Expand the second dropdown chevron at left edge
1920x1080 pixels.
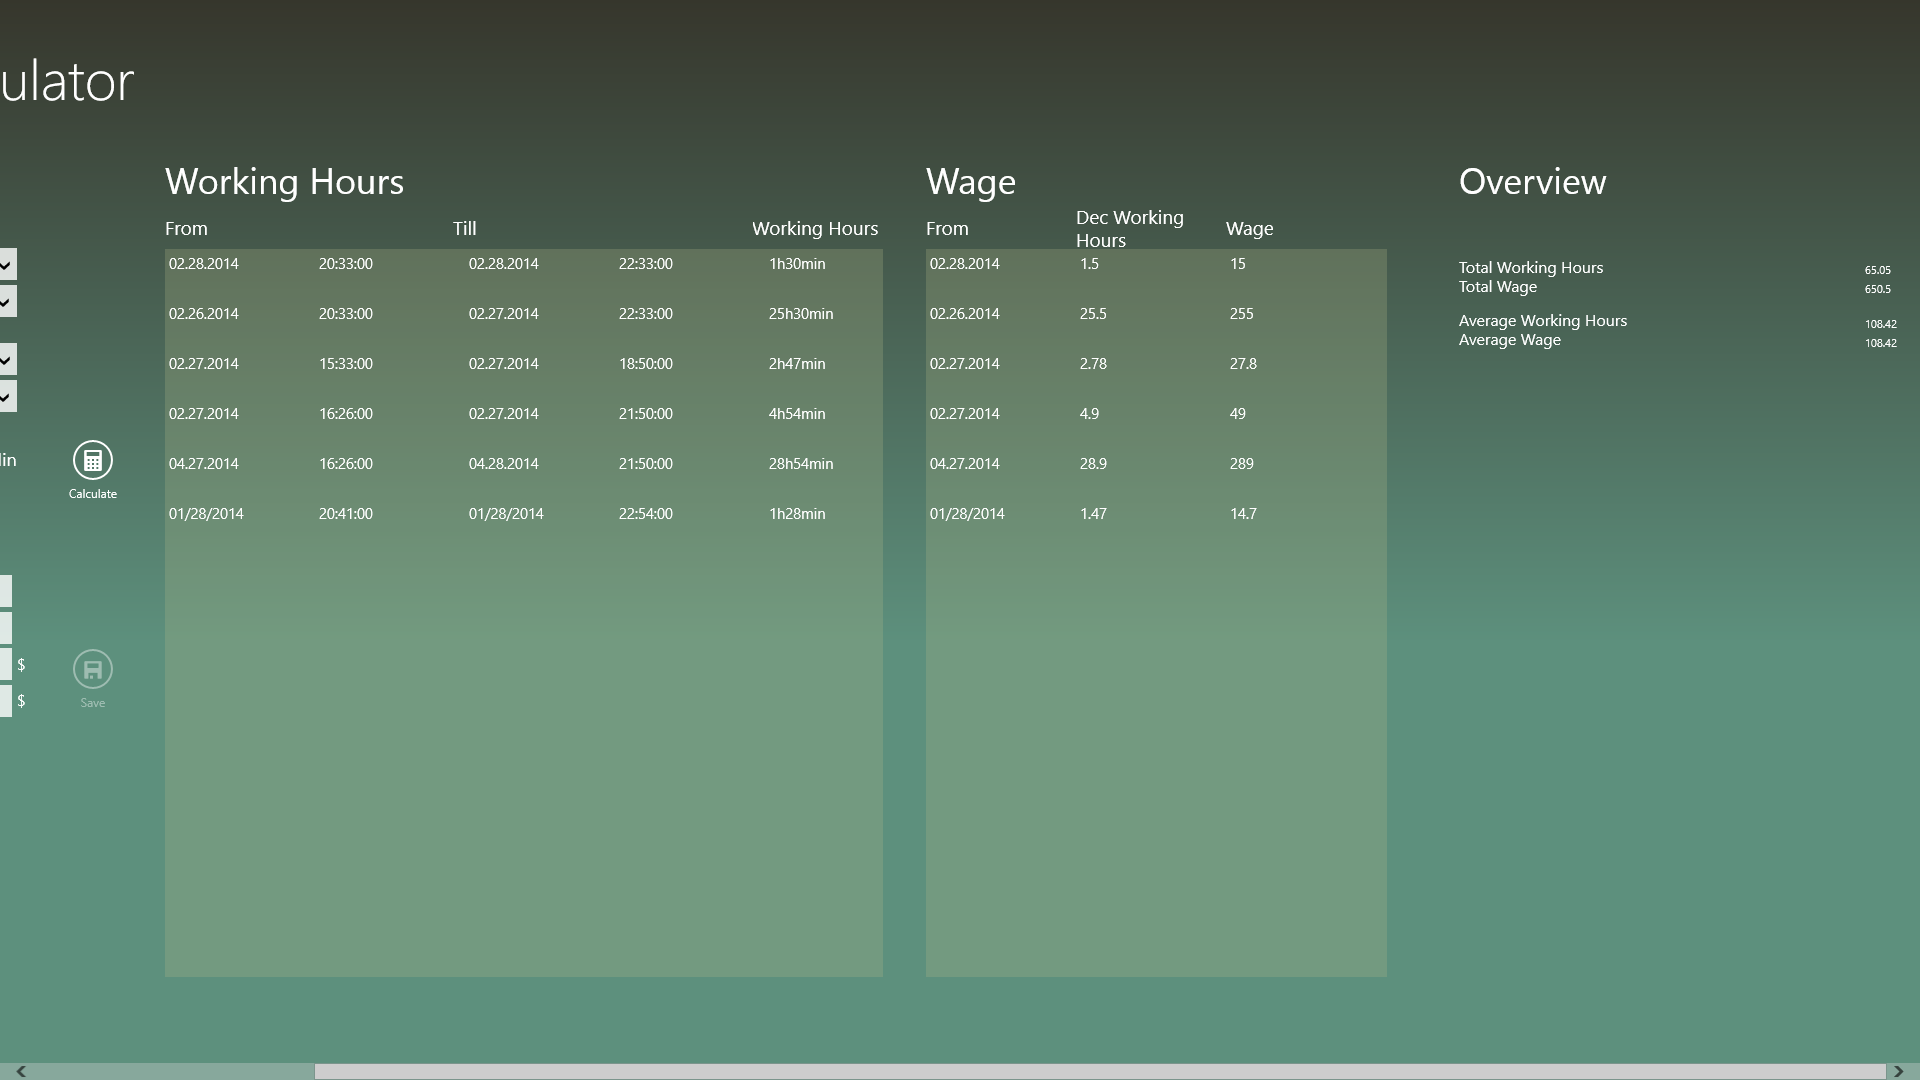pos(6,302)
